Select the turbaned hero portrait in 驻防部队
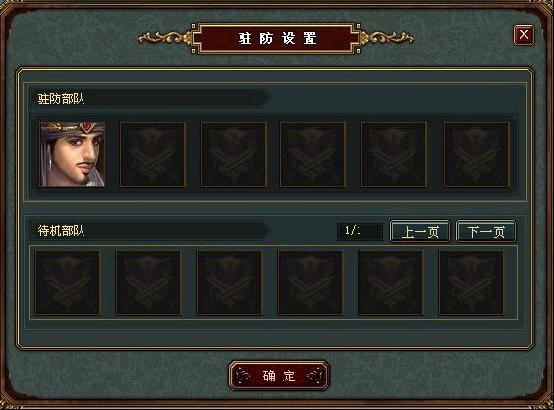Viewport: 554px width, 410px height. 72,154
